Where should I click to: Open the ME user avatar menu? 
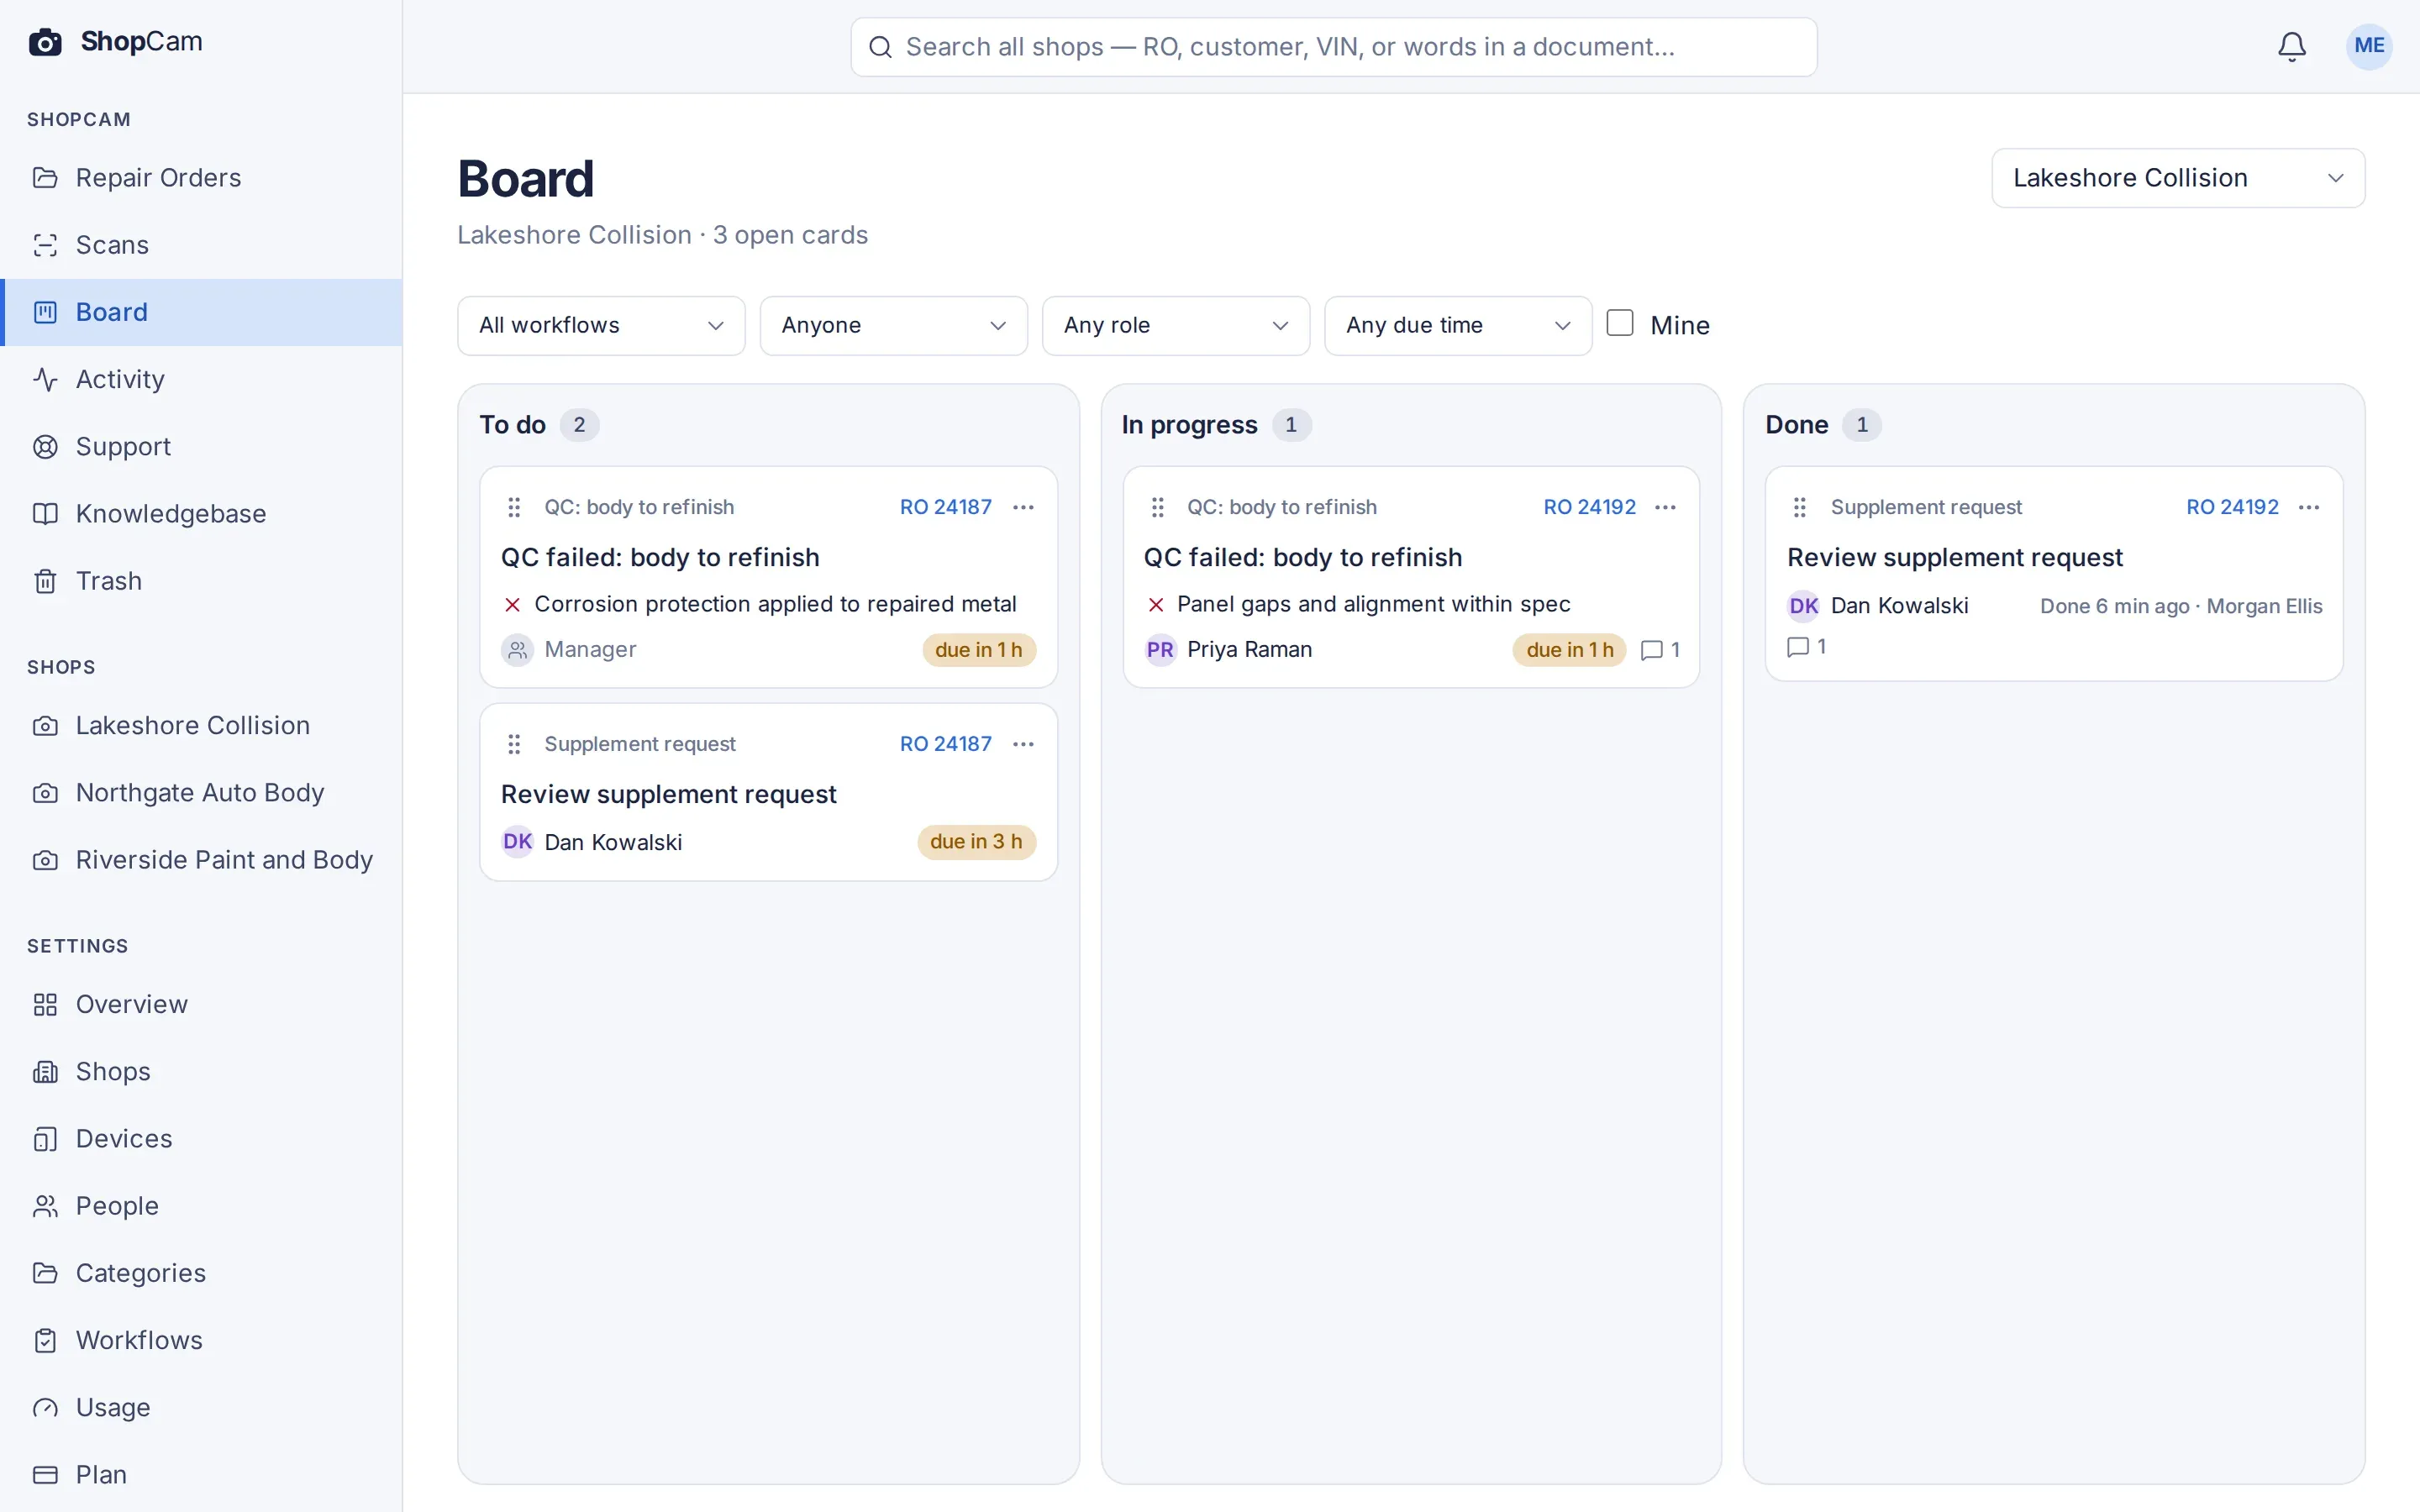tap(2368, 46)
